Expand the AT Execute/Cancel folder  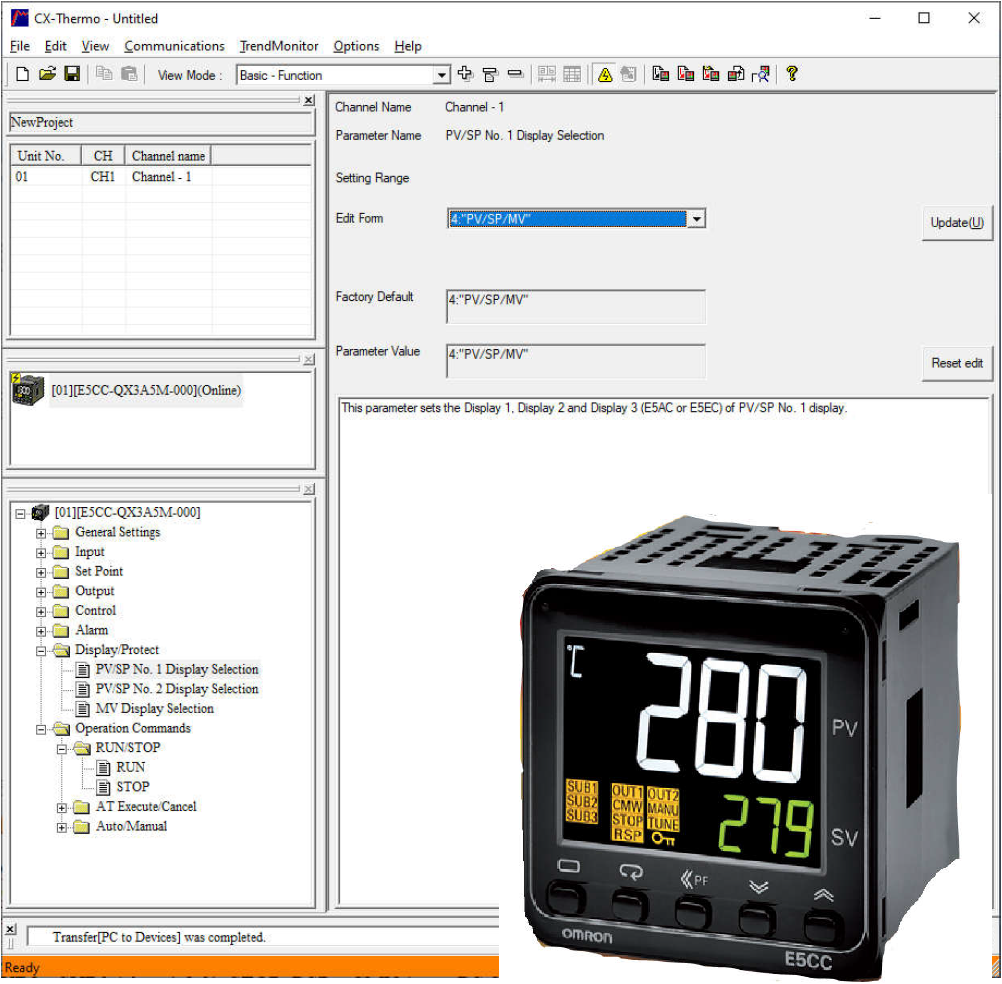pos(61,808)
